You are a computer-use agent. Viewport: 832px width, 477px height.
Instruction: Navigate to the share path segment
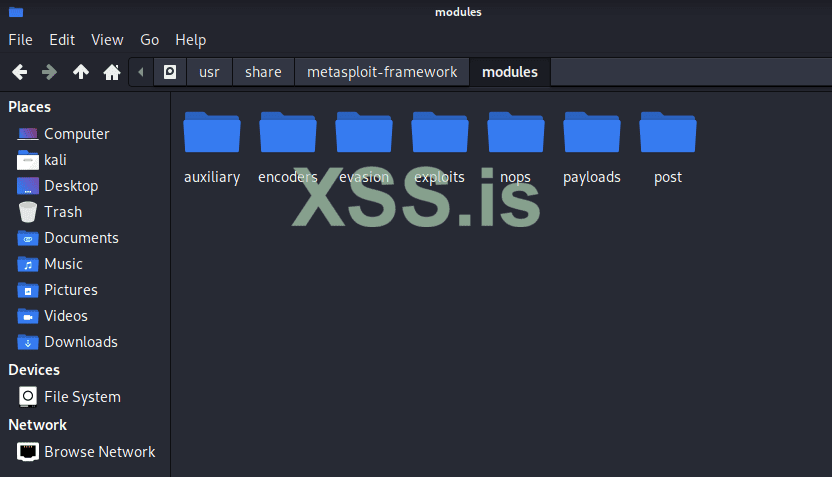(x=263, y=72)
